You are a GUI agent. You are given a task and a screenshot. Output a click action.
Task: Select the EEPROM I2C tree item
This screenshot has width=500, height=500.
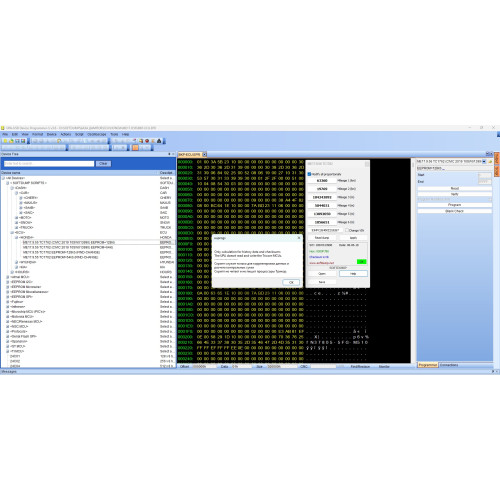[22, 282]
